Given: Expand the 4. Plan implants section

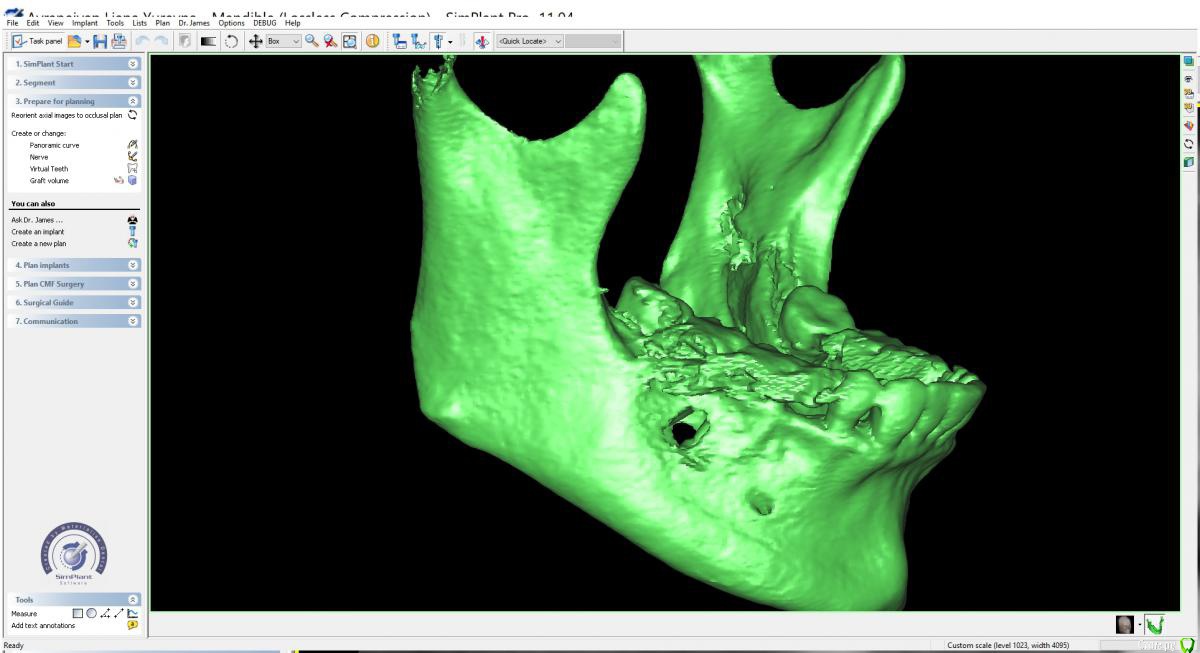Looking at the screenshot, I should [134, 264].
